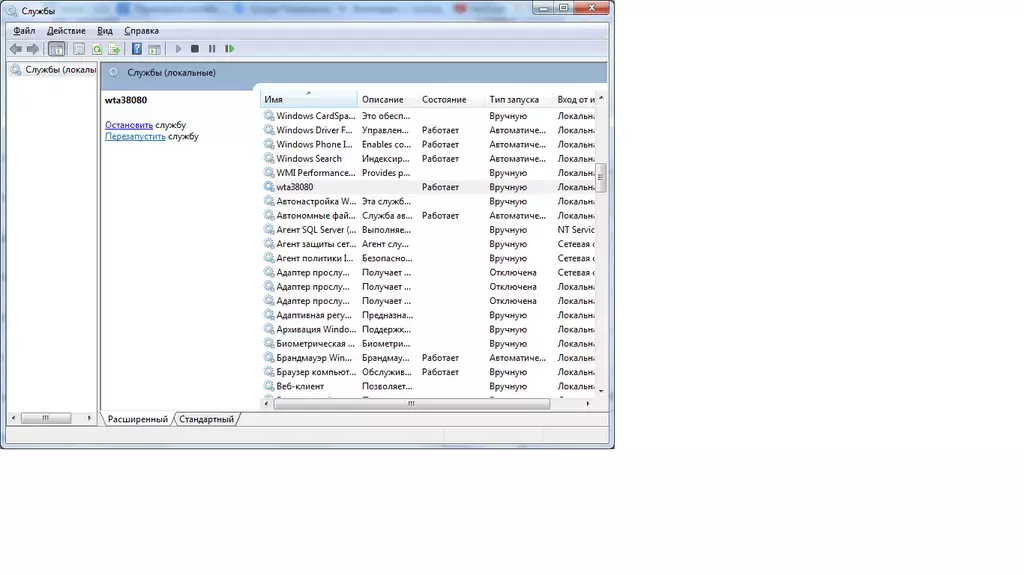
Task: Click the Pause service icon
Action: pos(212,49)
